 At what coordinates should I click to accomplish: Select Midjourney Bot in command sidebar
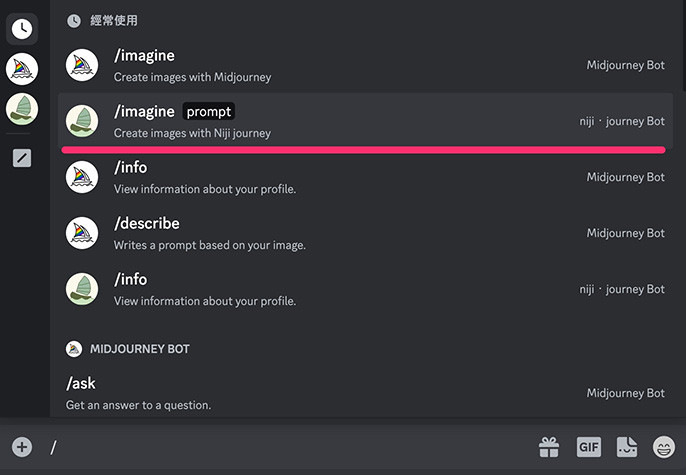point(22,69)
